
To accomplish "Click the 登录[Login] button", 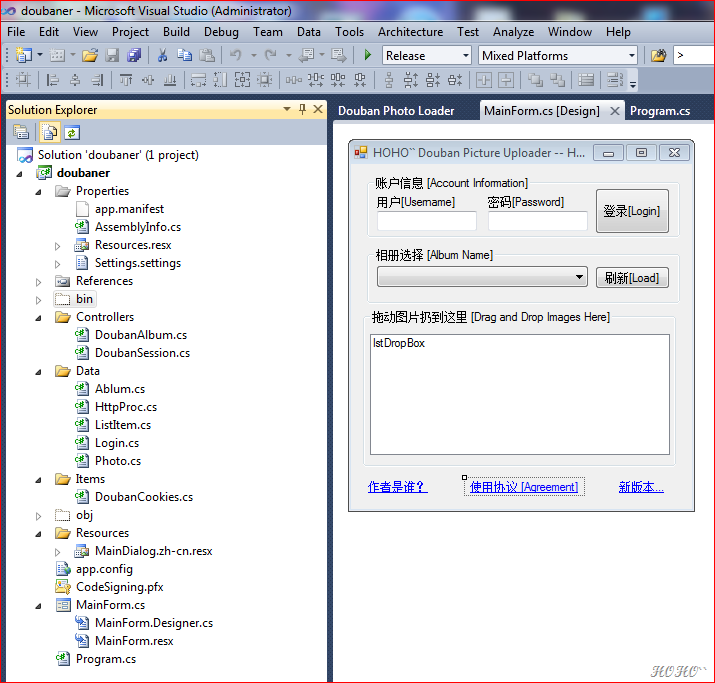I will pos(632,211).
